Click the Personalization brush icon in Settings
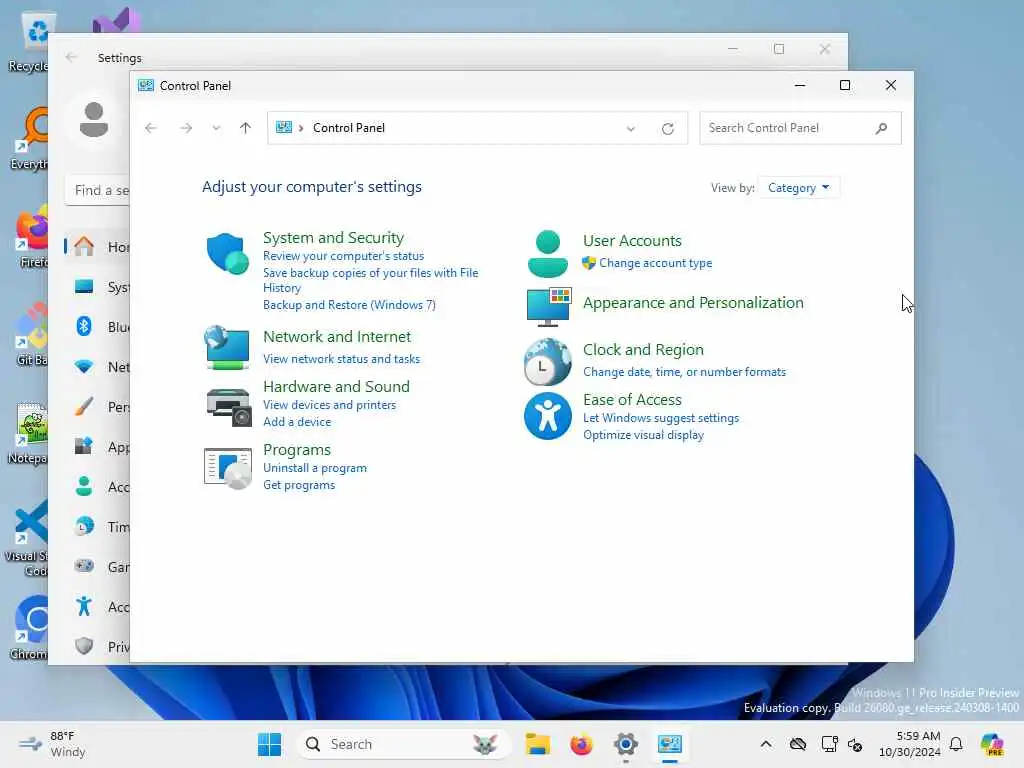 [84, 407]
